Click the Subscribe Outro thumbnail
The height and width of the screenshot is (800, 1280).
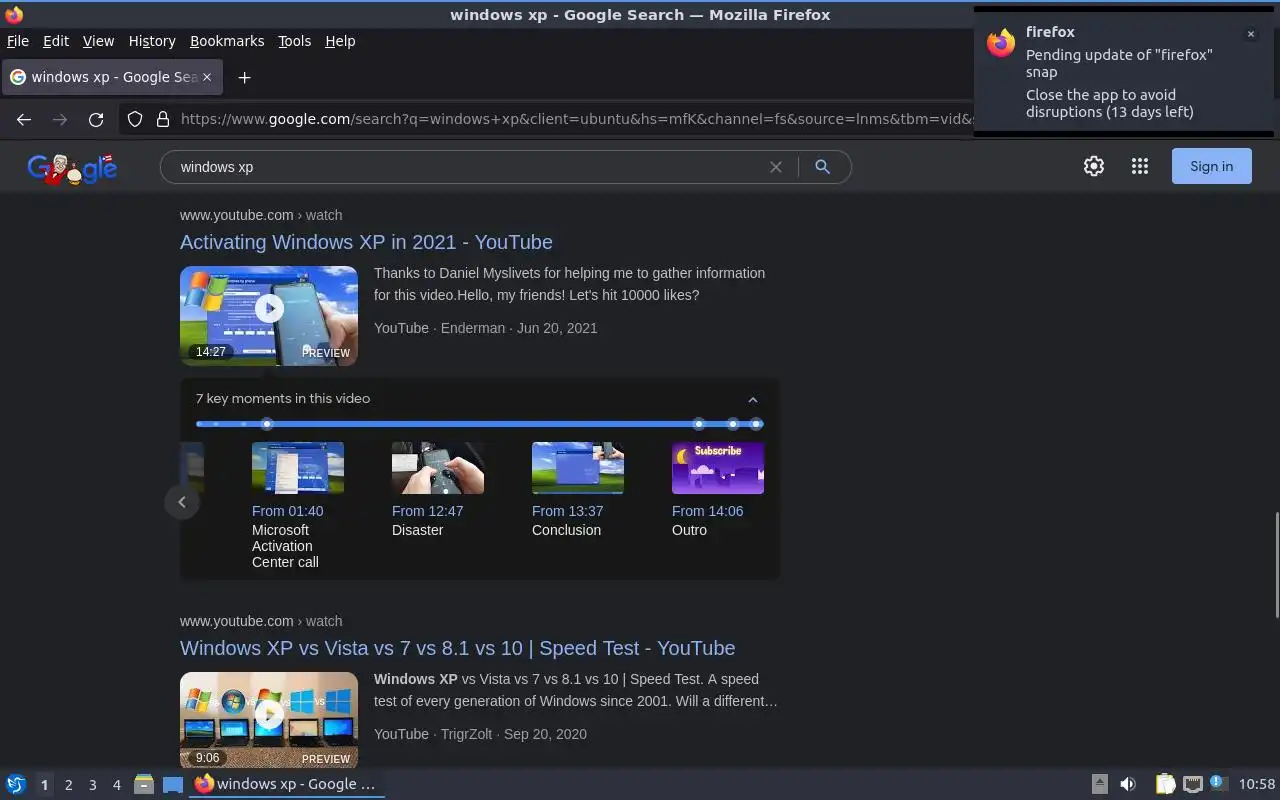pyautogui.click(x=718, y=468)
